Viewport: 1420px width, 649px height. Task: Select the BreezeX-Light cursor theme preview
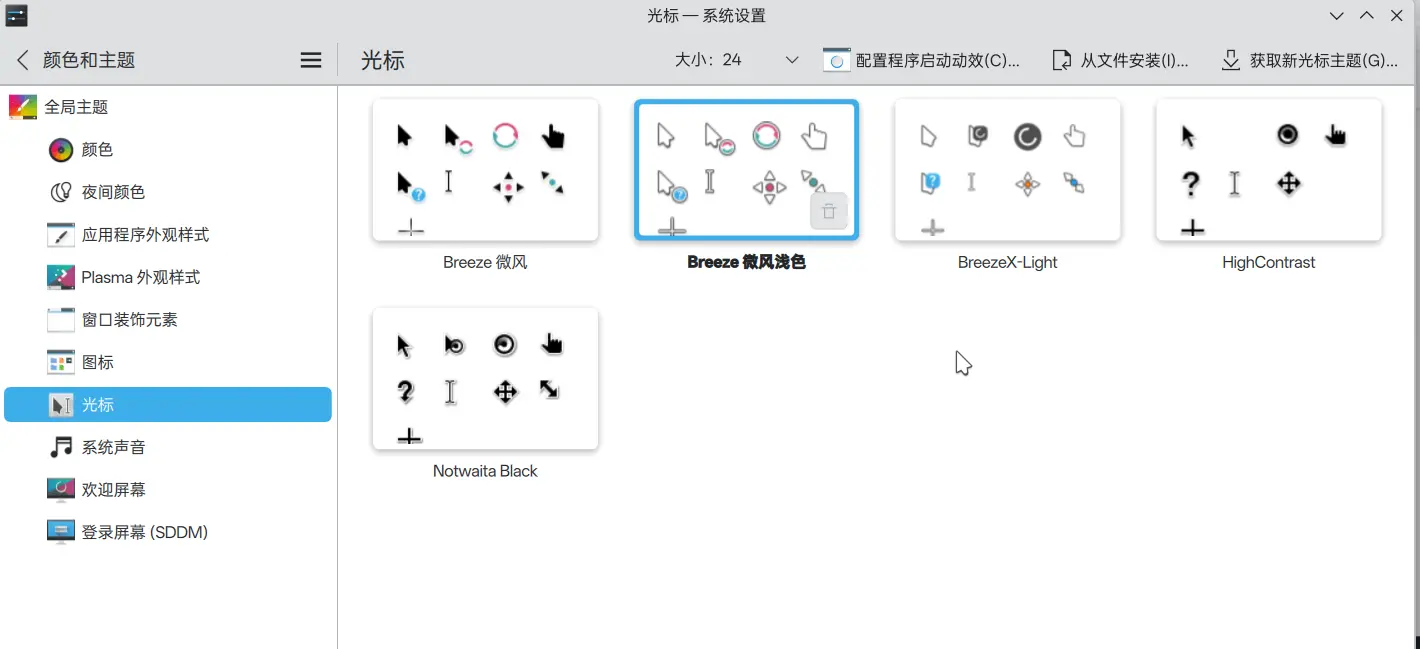[x=1008, y=170]
